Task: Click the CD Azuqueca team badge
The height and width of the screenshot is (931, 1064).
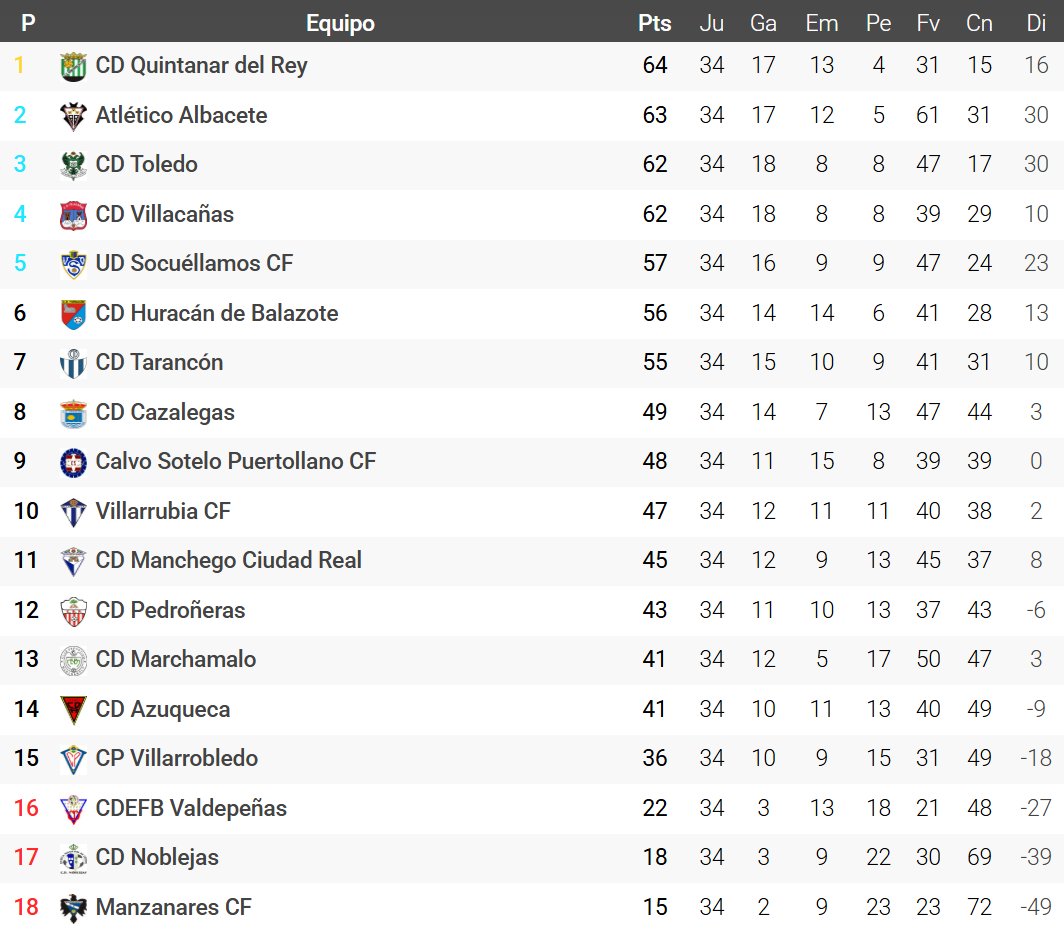Action: click(x=73, y=710)
